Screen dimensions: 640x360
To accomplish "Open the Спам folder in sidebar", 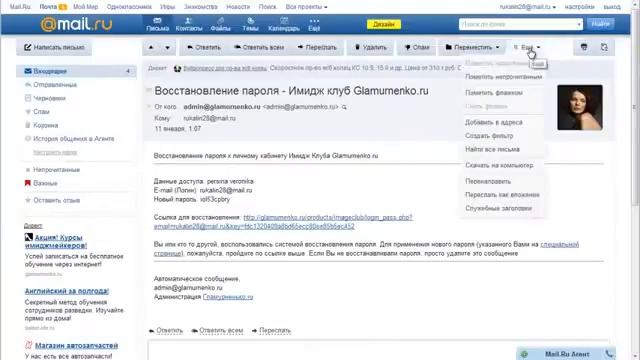I will tap(41, 112).
